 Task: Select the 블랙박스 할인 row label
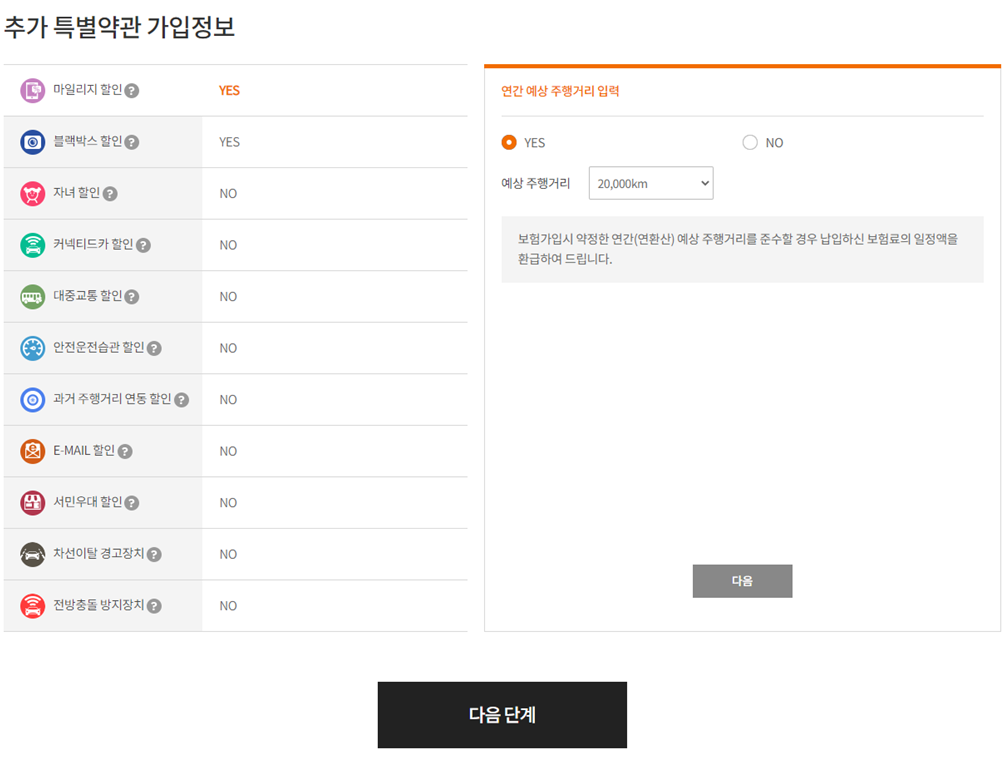(87, 141)
